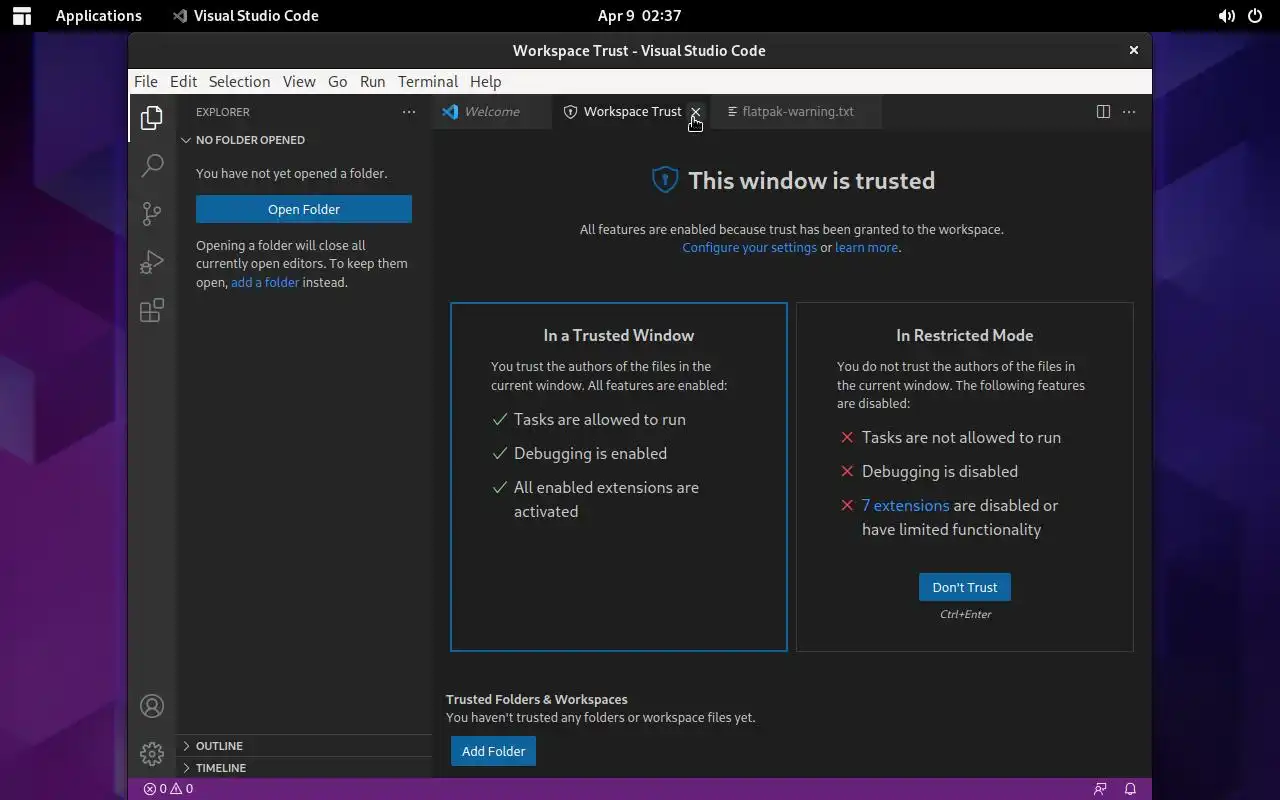Open the Terminal menu
This screenshot has height=800, width=1280.
pyautogui.click(x=428, y=82)
